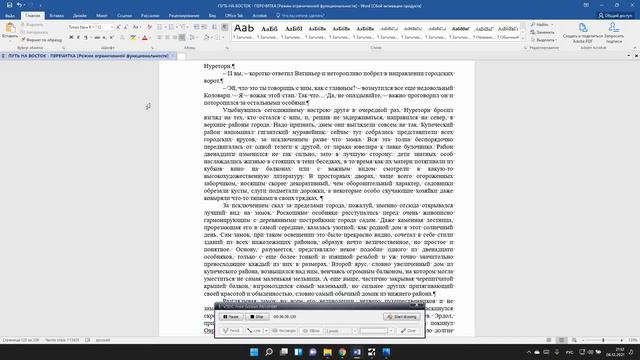Viewport: 640px width, 360px height.
Task: Increase the font size
Action: click(x=118, y=27)
